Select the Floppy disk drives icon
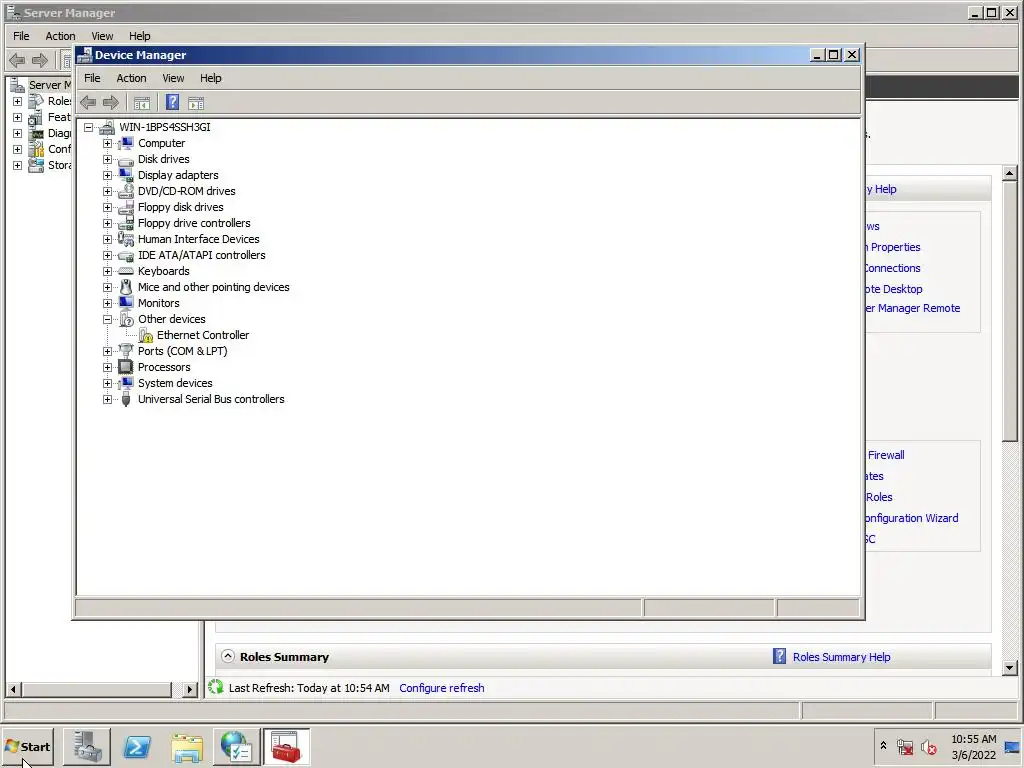The width and height of the screenshot is (1024, 768). coord(126,207)
